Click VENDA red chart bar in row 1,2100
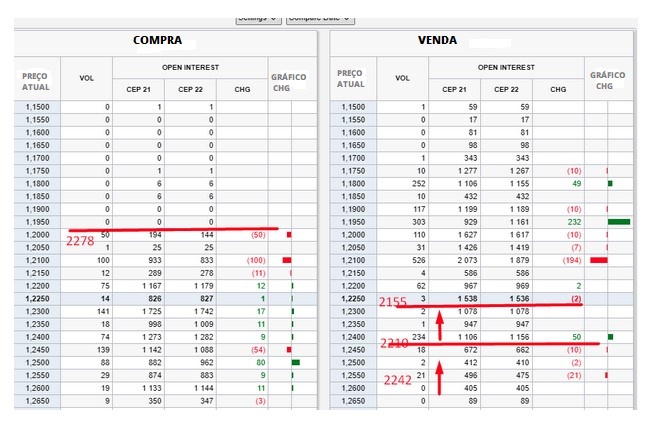Image resolution: width=653 pixels, height=432 pixels. (x=599, y=260)
